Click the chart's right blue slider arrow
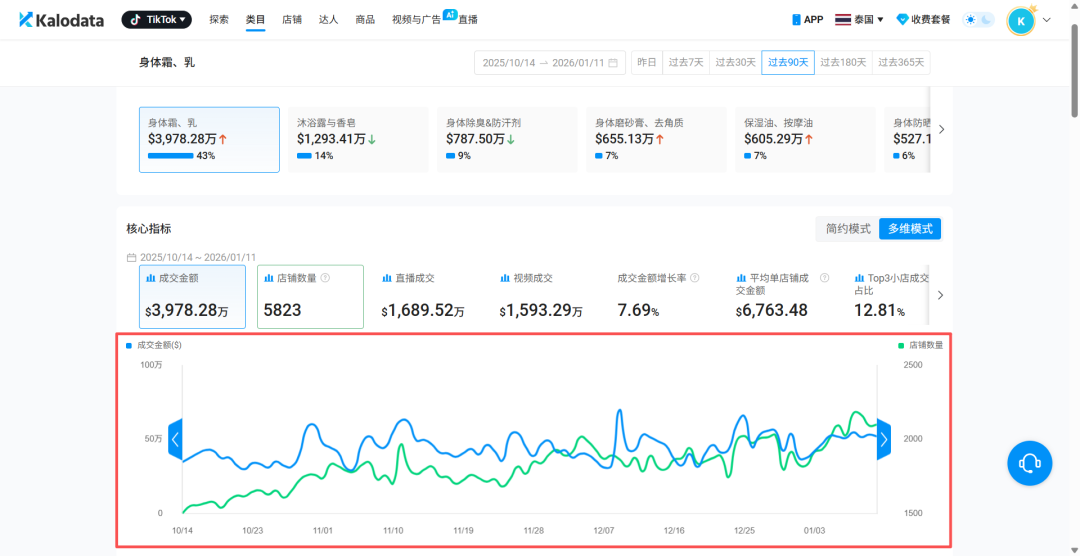 pos(883,439)
